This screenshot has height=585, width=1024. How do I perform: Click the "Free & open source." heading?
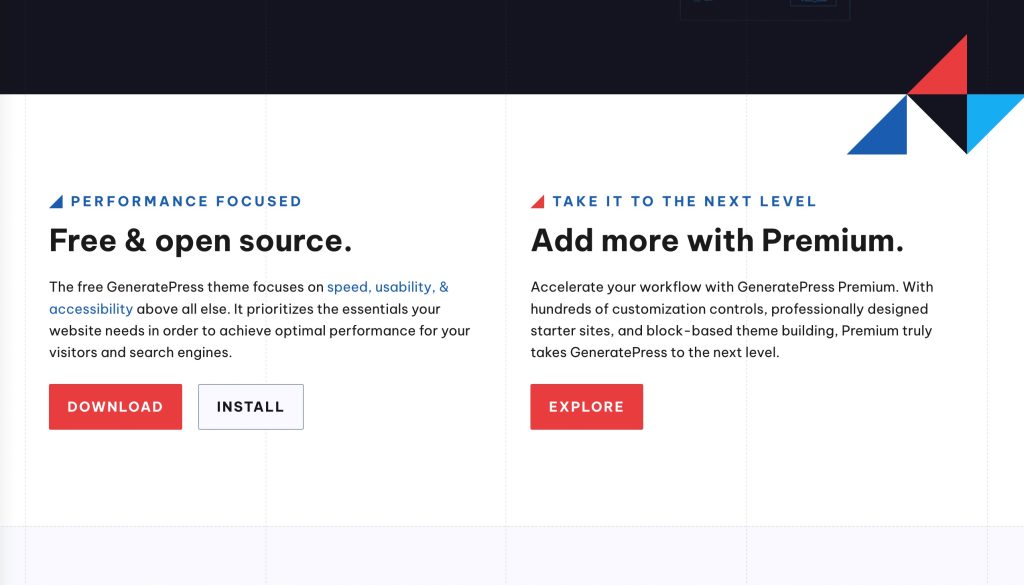[200, 240]
